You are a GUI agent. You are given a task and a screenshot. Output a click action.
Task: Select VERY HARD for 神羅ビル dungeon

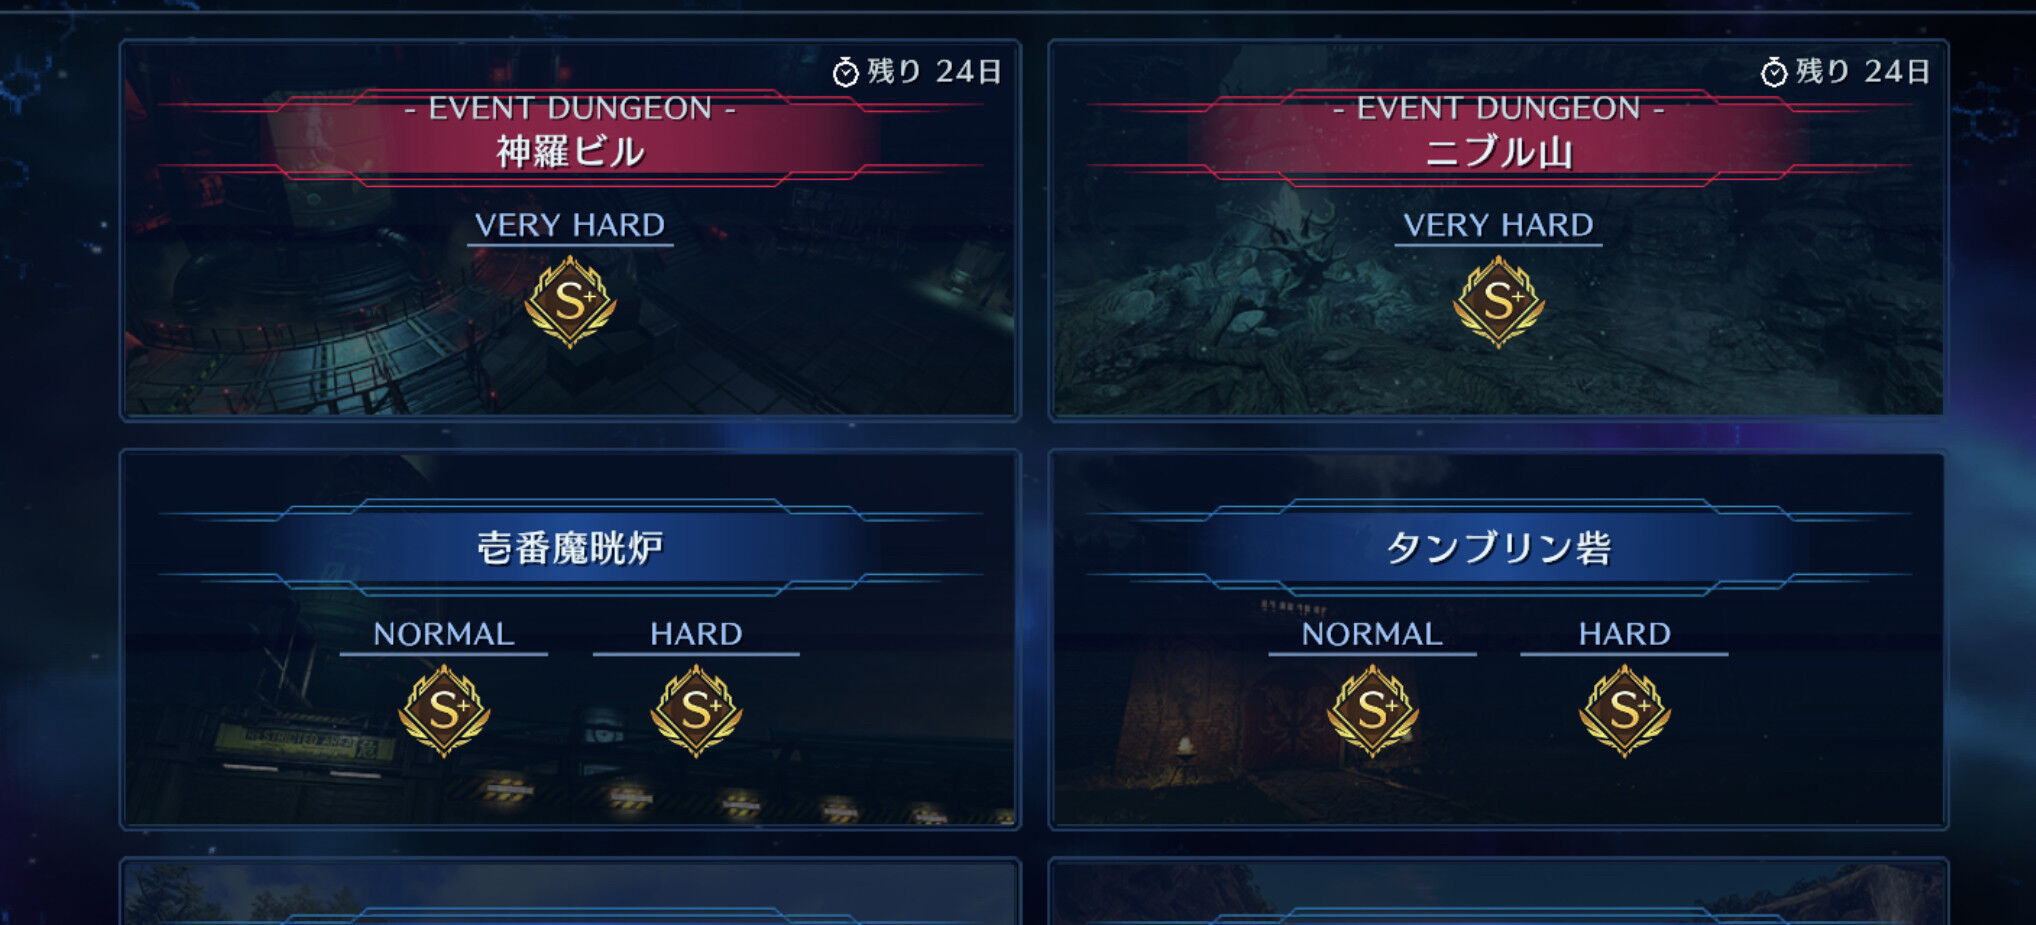(x=570, y=225)
